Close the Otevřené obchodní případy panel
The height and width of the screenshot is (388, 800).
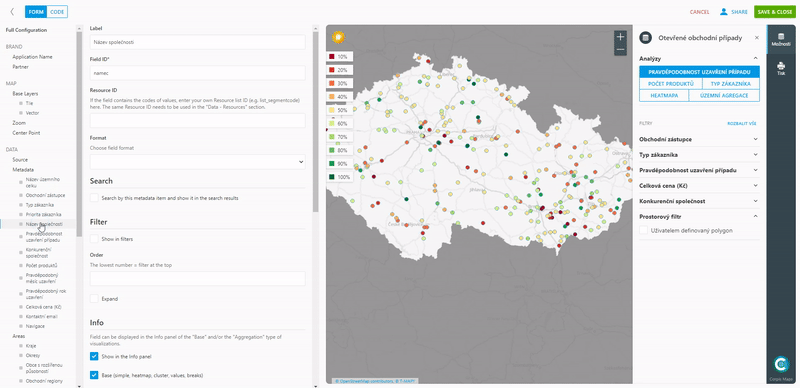757,38
